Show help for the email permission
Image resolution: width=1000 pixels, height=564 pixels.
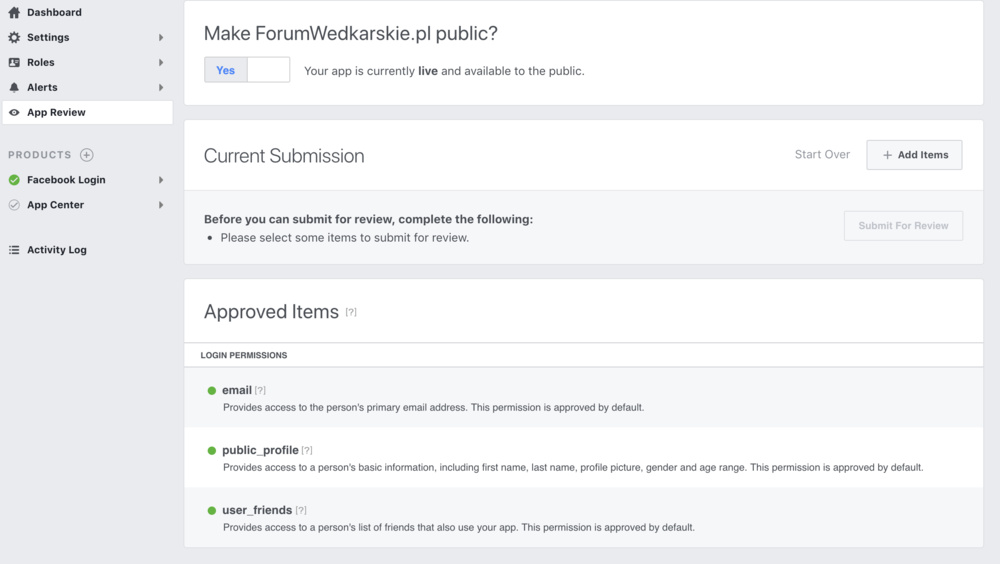click(260, 390)
